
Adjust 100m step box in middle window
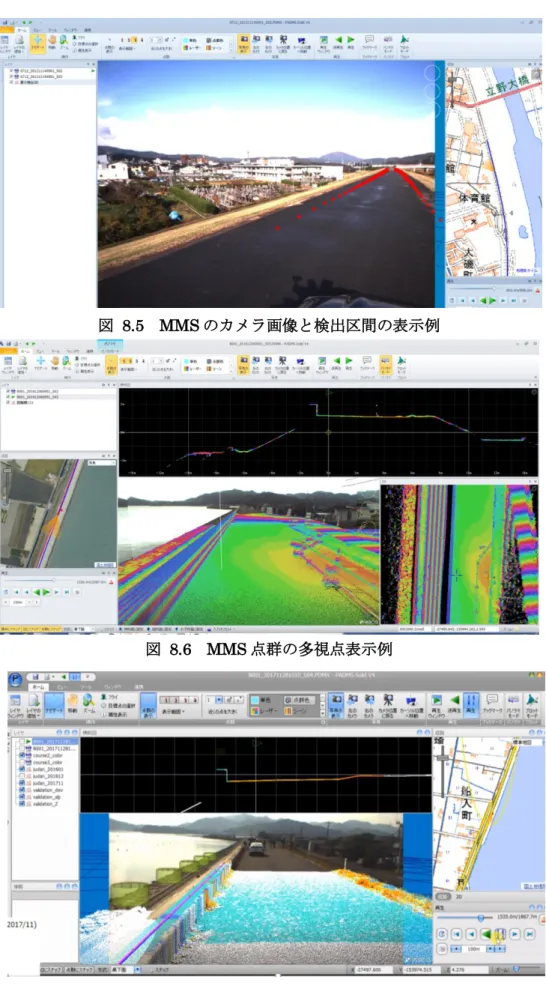click(20, 602)
